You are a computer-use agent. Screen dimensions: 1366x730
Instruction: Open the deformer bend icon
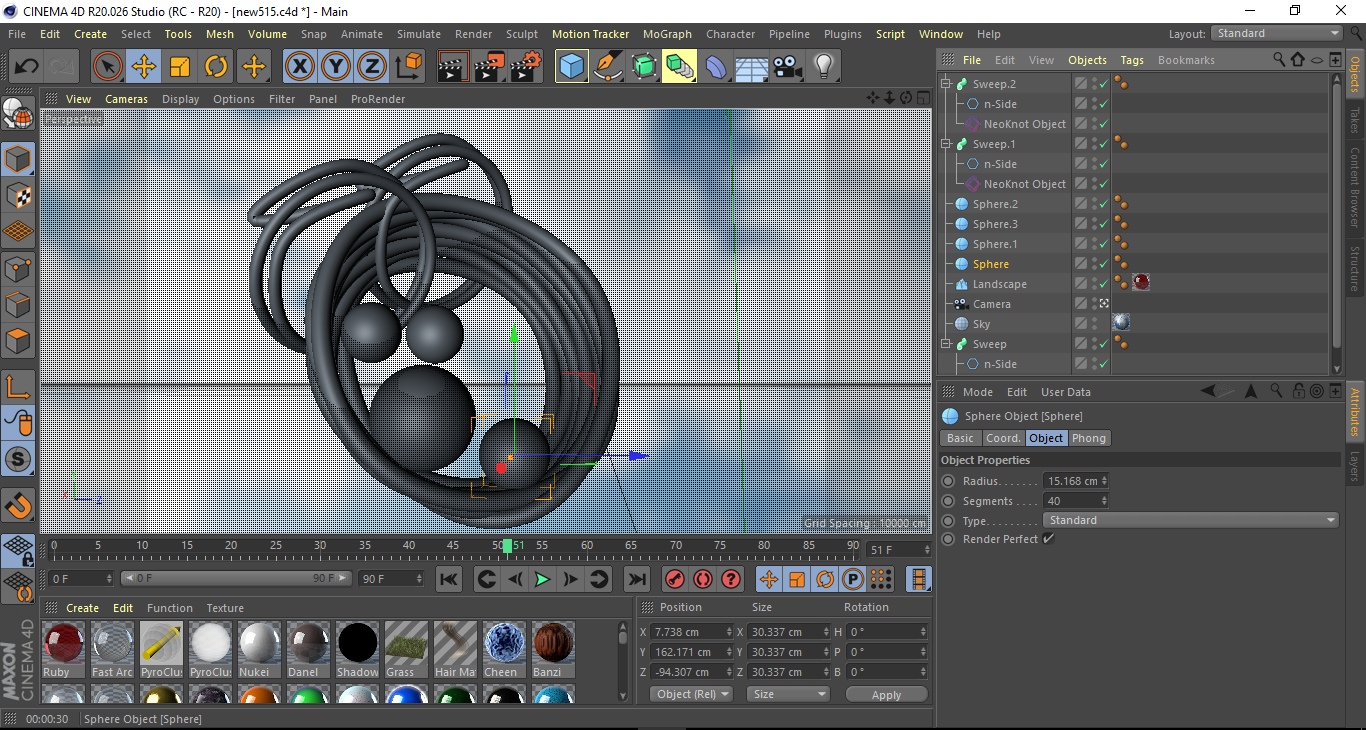click(x=716, y=67)
